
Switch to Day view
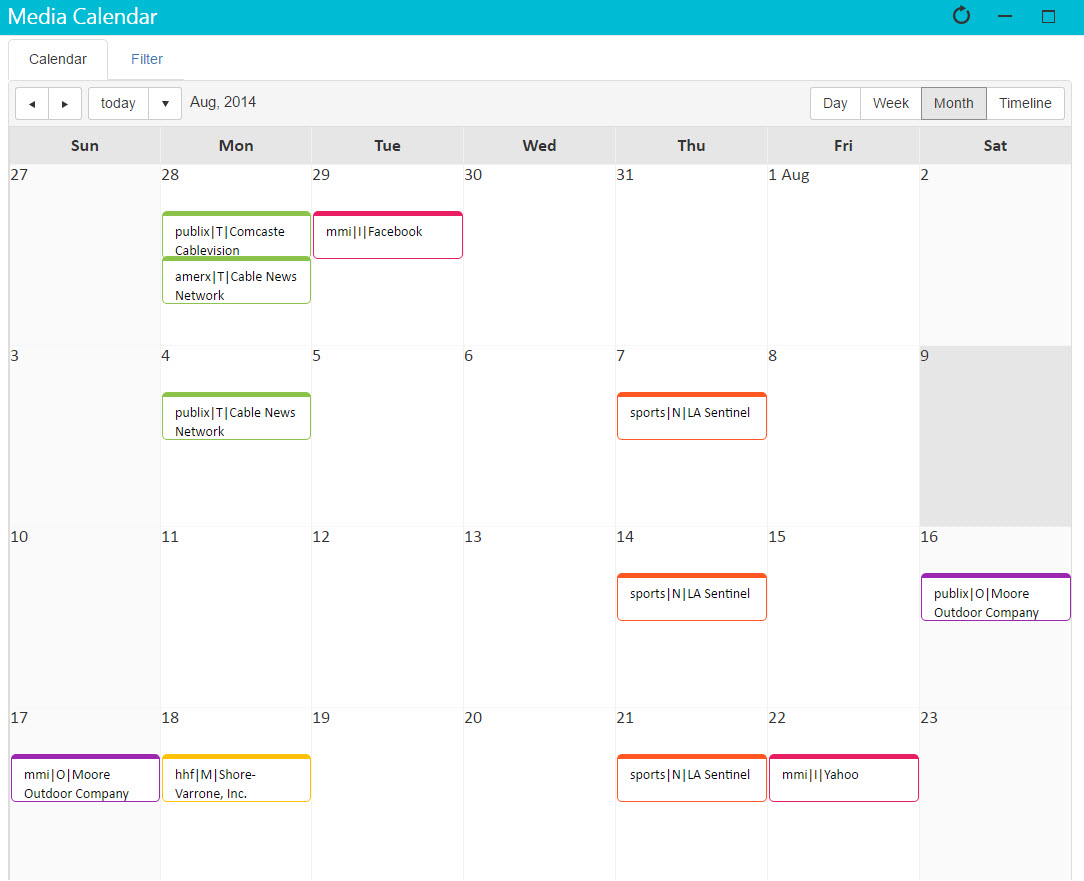point(835,104)
